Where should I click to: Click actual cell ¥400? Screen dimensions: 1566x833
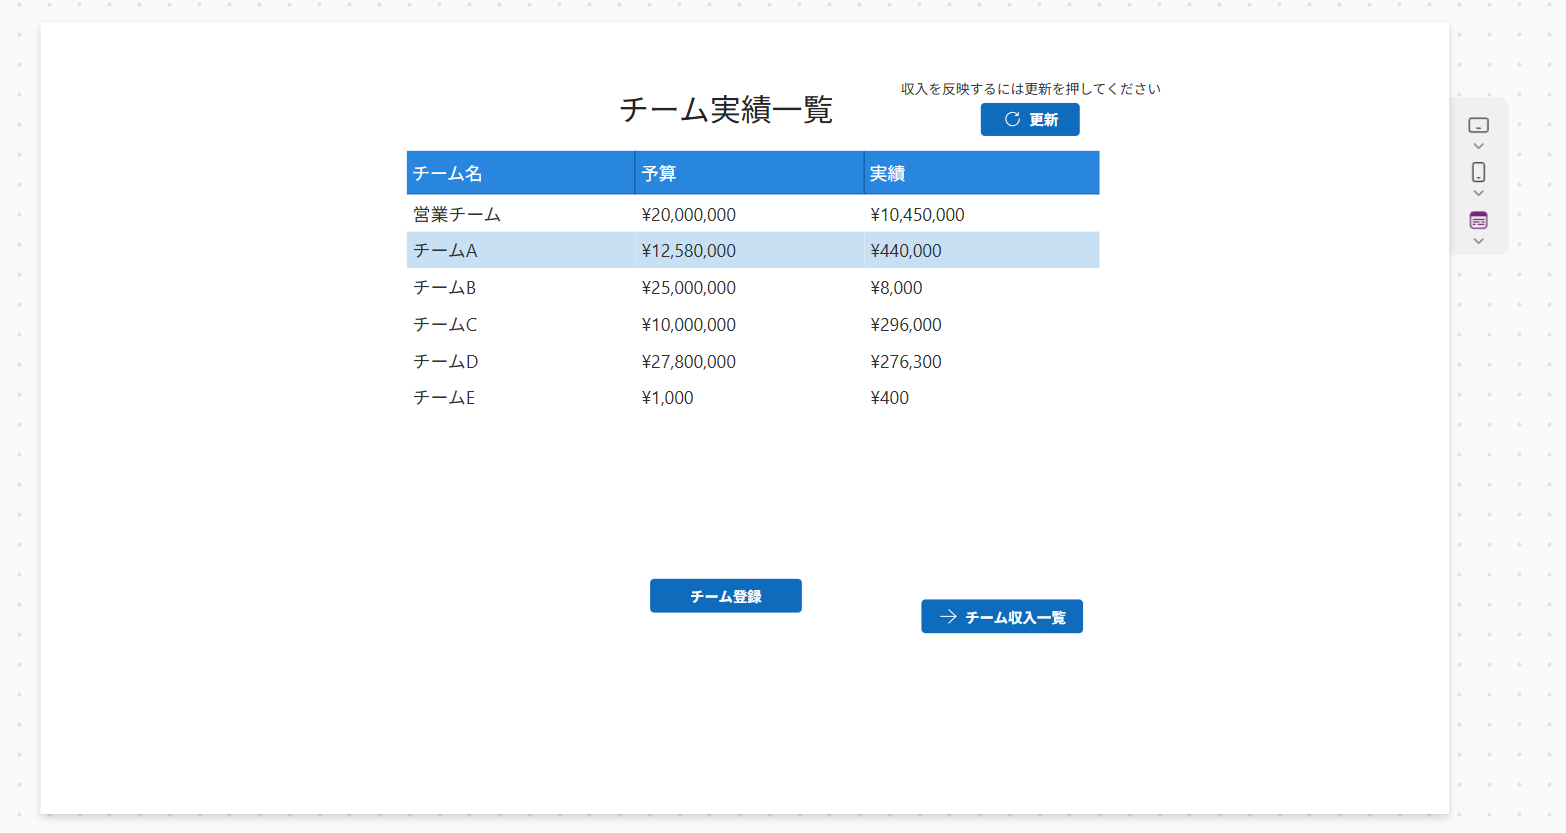[889, 398]
